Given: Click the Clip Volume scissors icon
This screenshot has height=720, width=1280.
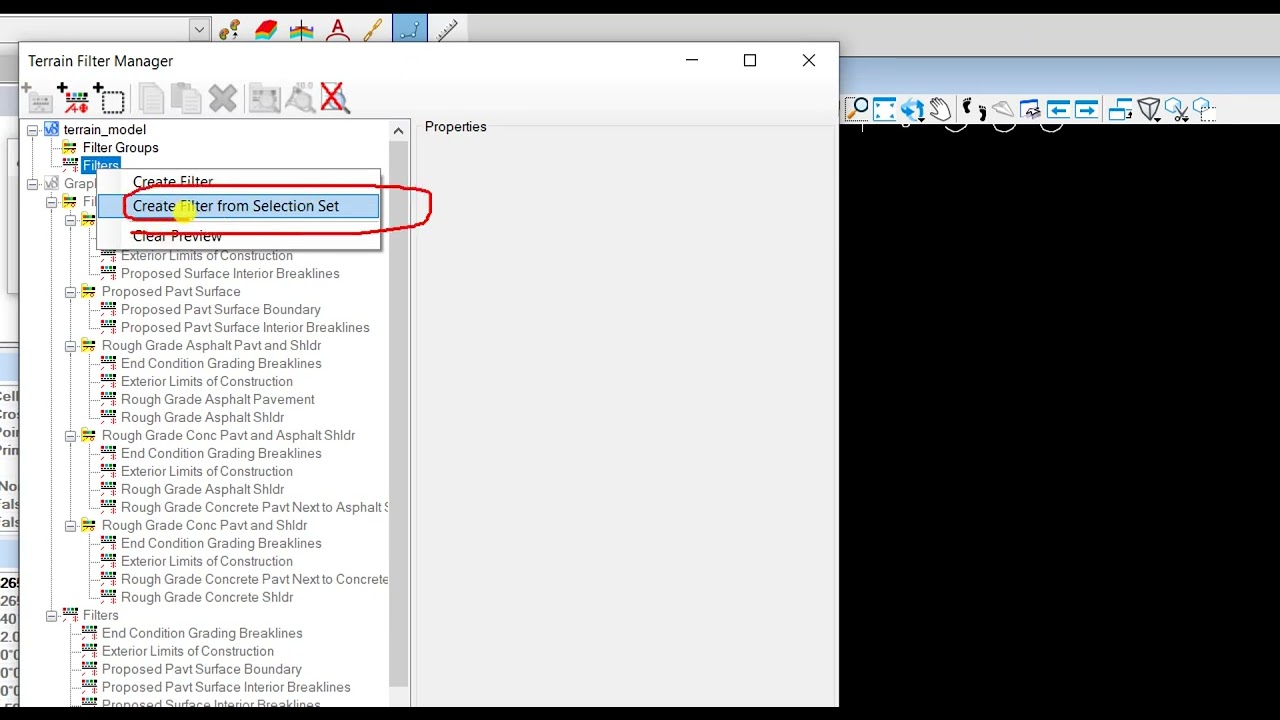Looking at the screenshot, I should coord(1176,108).
